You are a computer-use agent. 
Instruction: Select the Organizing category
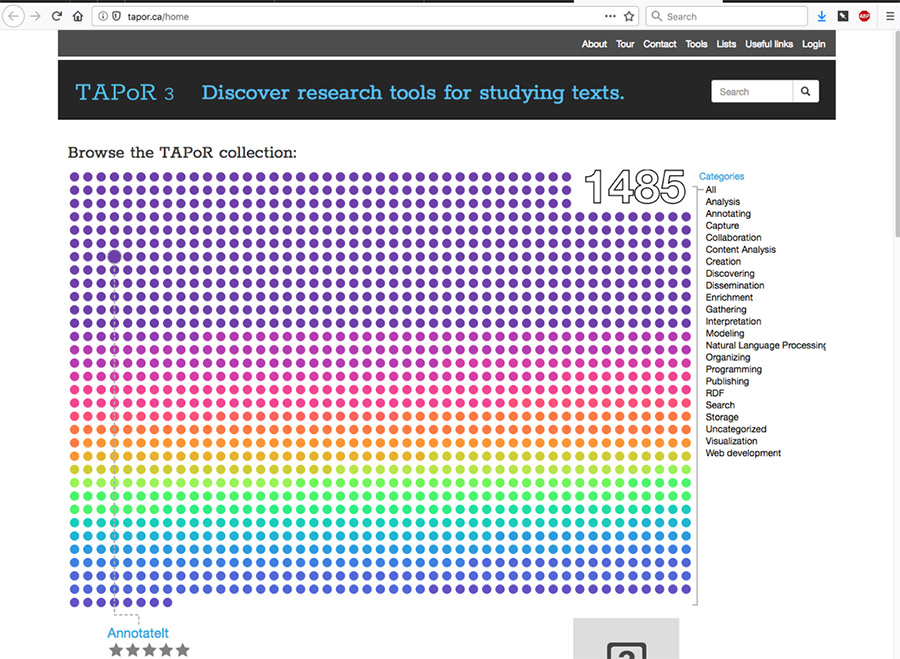(x=728, y=357)
